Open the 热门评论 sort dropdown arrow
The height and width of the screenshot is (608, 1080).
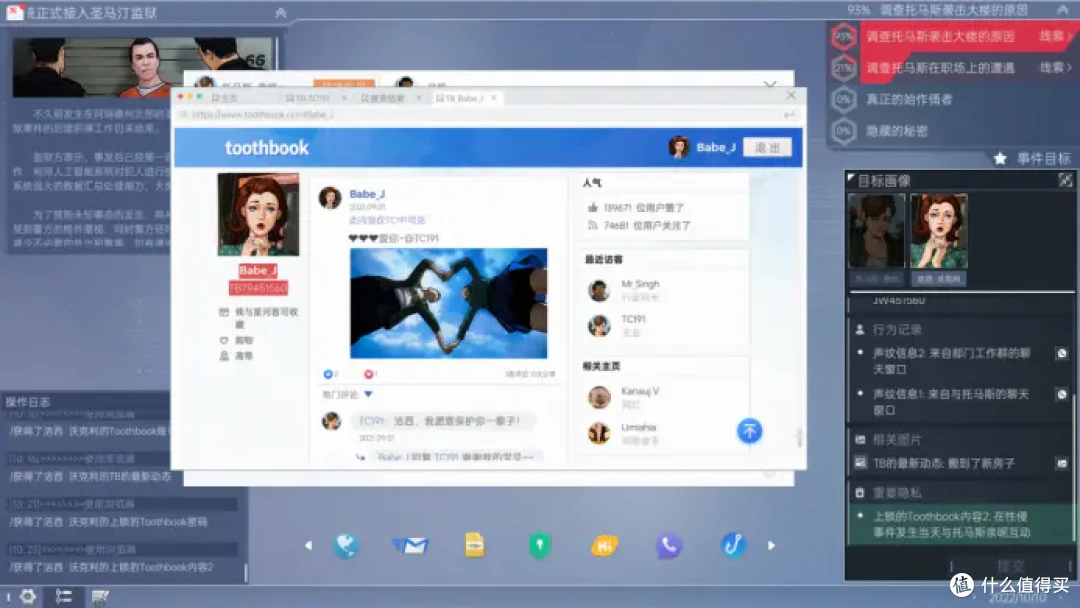368,395
